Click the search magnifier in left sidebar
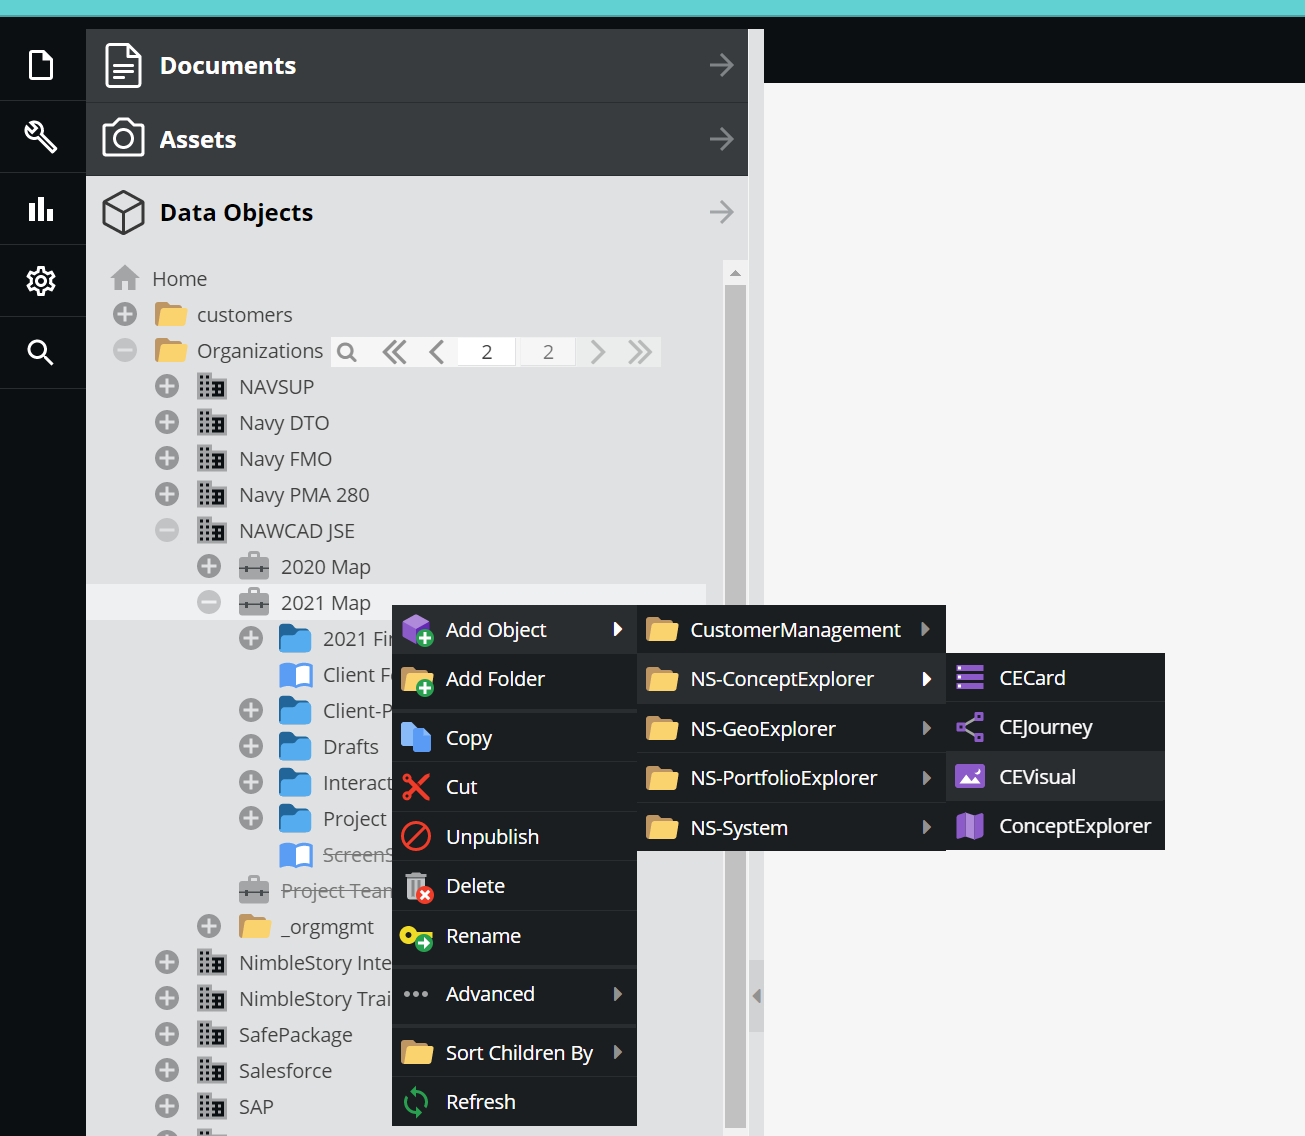Image resolution: width=1305 pixels, height=1136 pixels. (x=41, y=353)
